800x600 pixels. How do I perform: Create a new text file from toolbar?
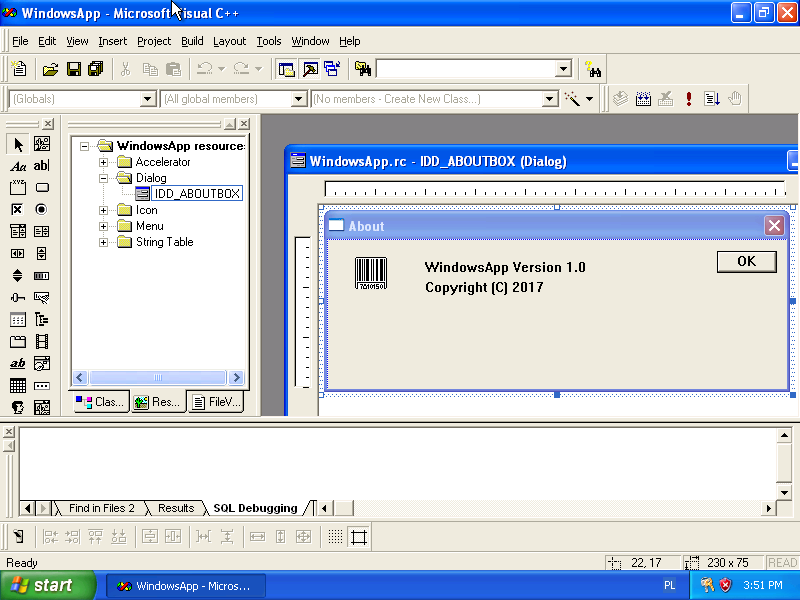(19, 69)
